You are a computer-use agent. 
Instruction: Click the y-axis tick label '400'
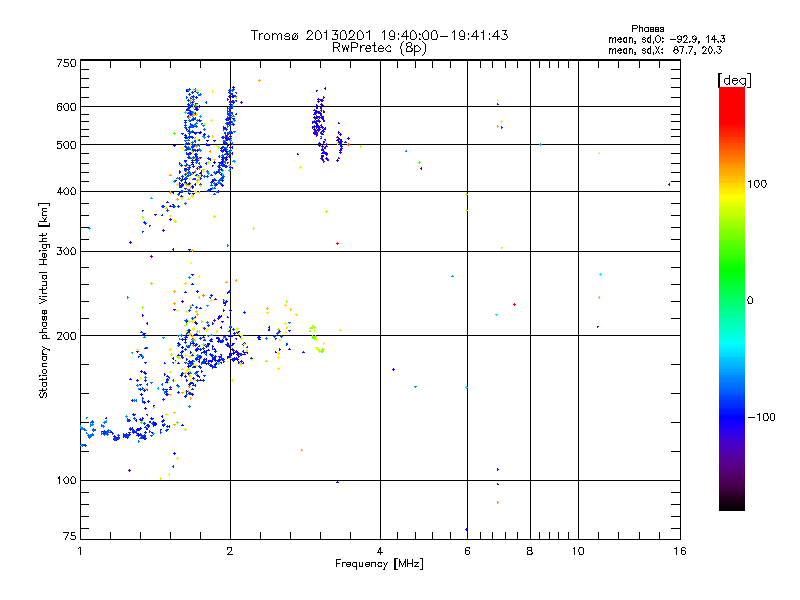[67, 192]
